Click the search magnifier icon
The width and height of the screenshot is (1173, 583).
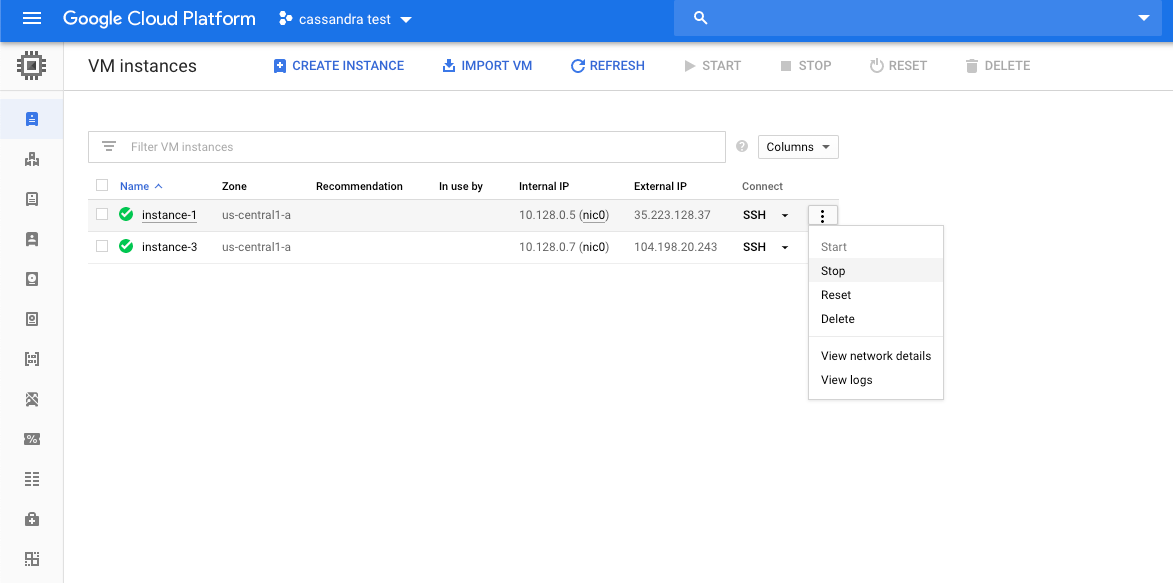click(x=700, y=19)
